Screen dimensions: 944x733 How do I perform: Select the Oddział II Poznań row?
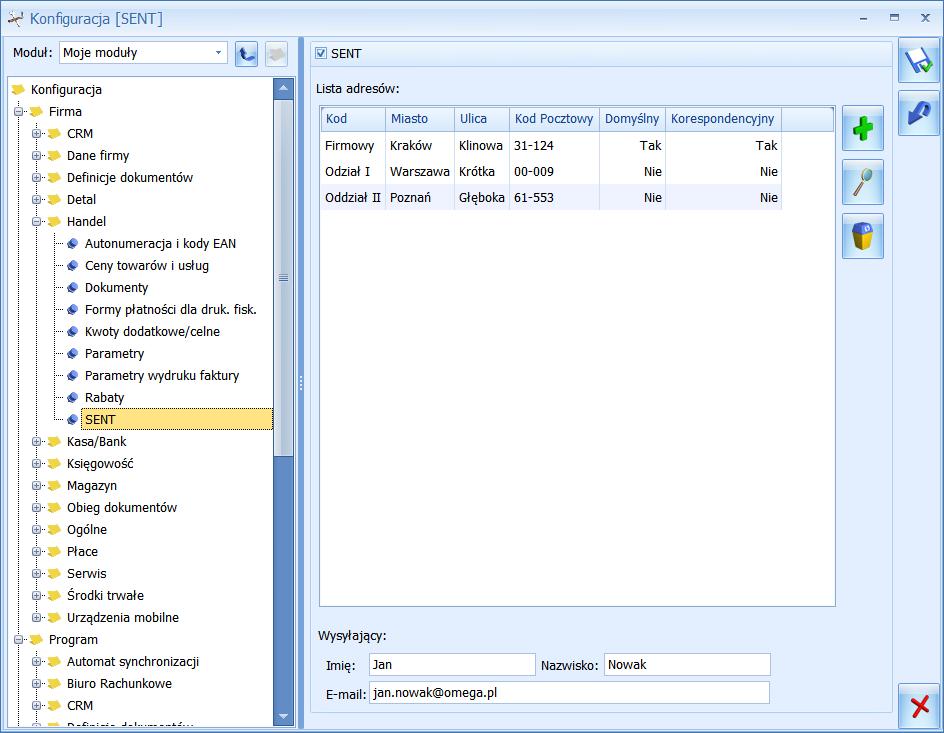click(x=551, y=197)
